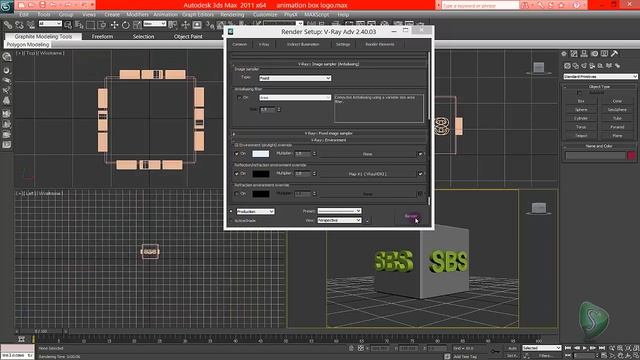Toggle Refraction environment override On checkbox
640x360 pixels.
(x=237, y=193)
